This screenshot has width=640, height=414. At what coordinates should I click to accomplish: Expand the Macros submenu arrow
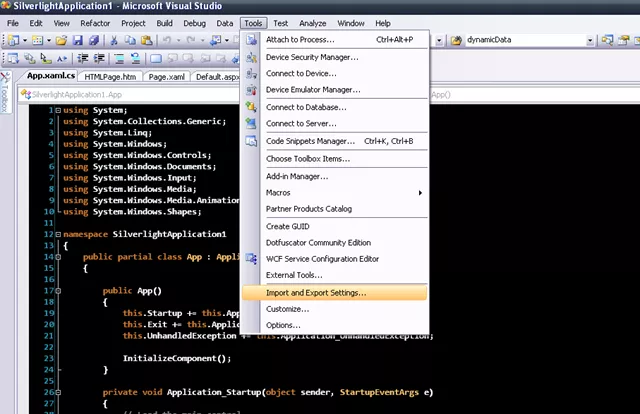point(420,193)
